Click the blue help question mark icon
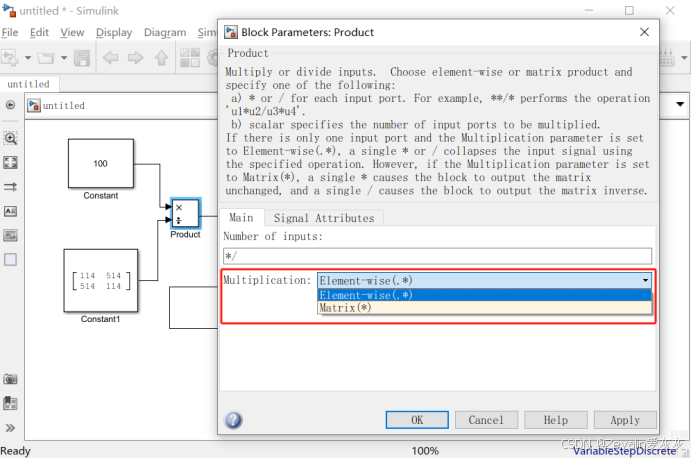The height and width of the screenshot is (458, 692). (x=233, y=420)
